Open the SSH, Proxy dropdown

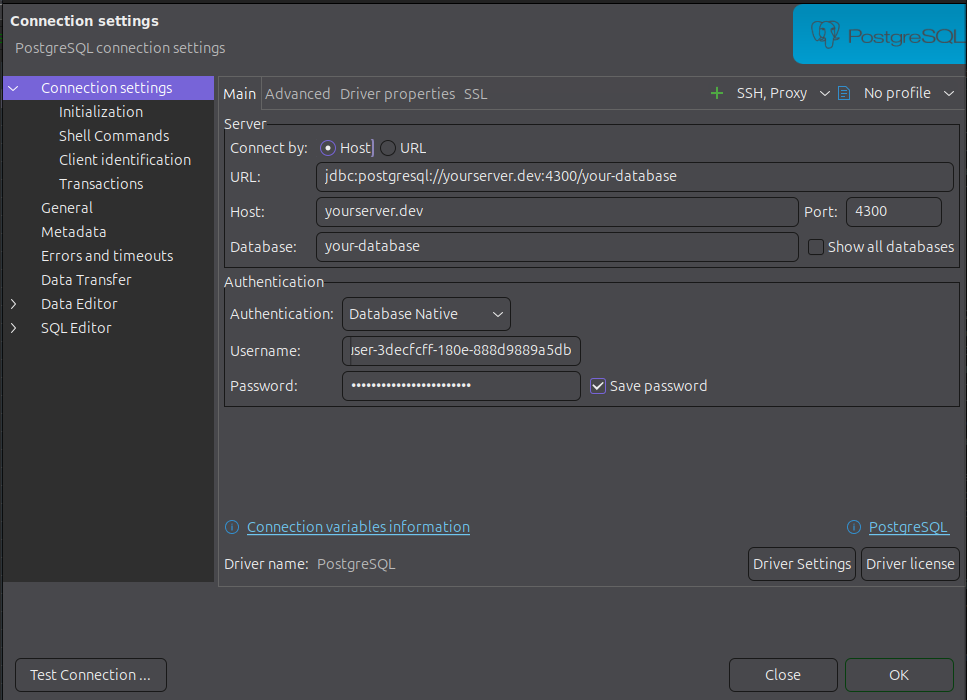pyautogui.click(x=825, y=93)
